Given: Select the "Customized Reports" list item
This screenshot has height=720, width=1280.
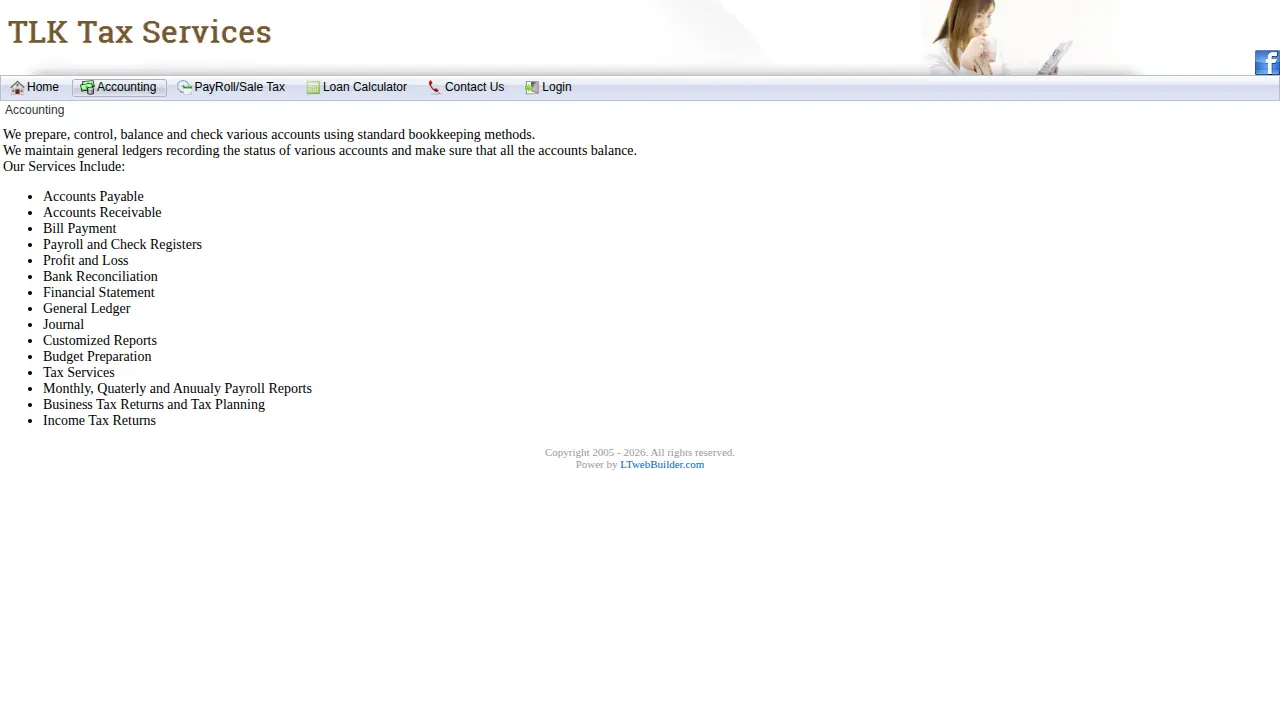Looking at the screenshot, I should pos(100,340).
